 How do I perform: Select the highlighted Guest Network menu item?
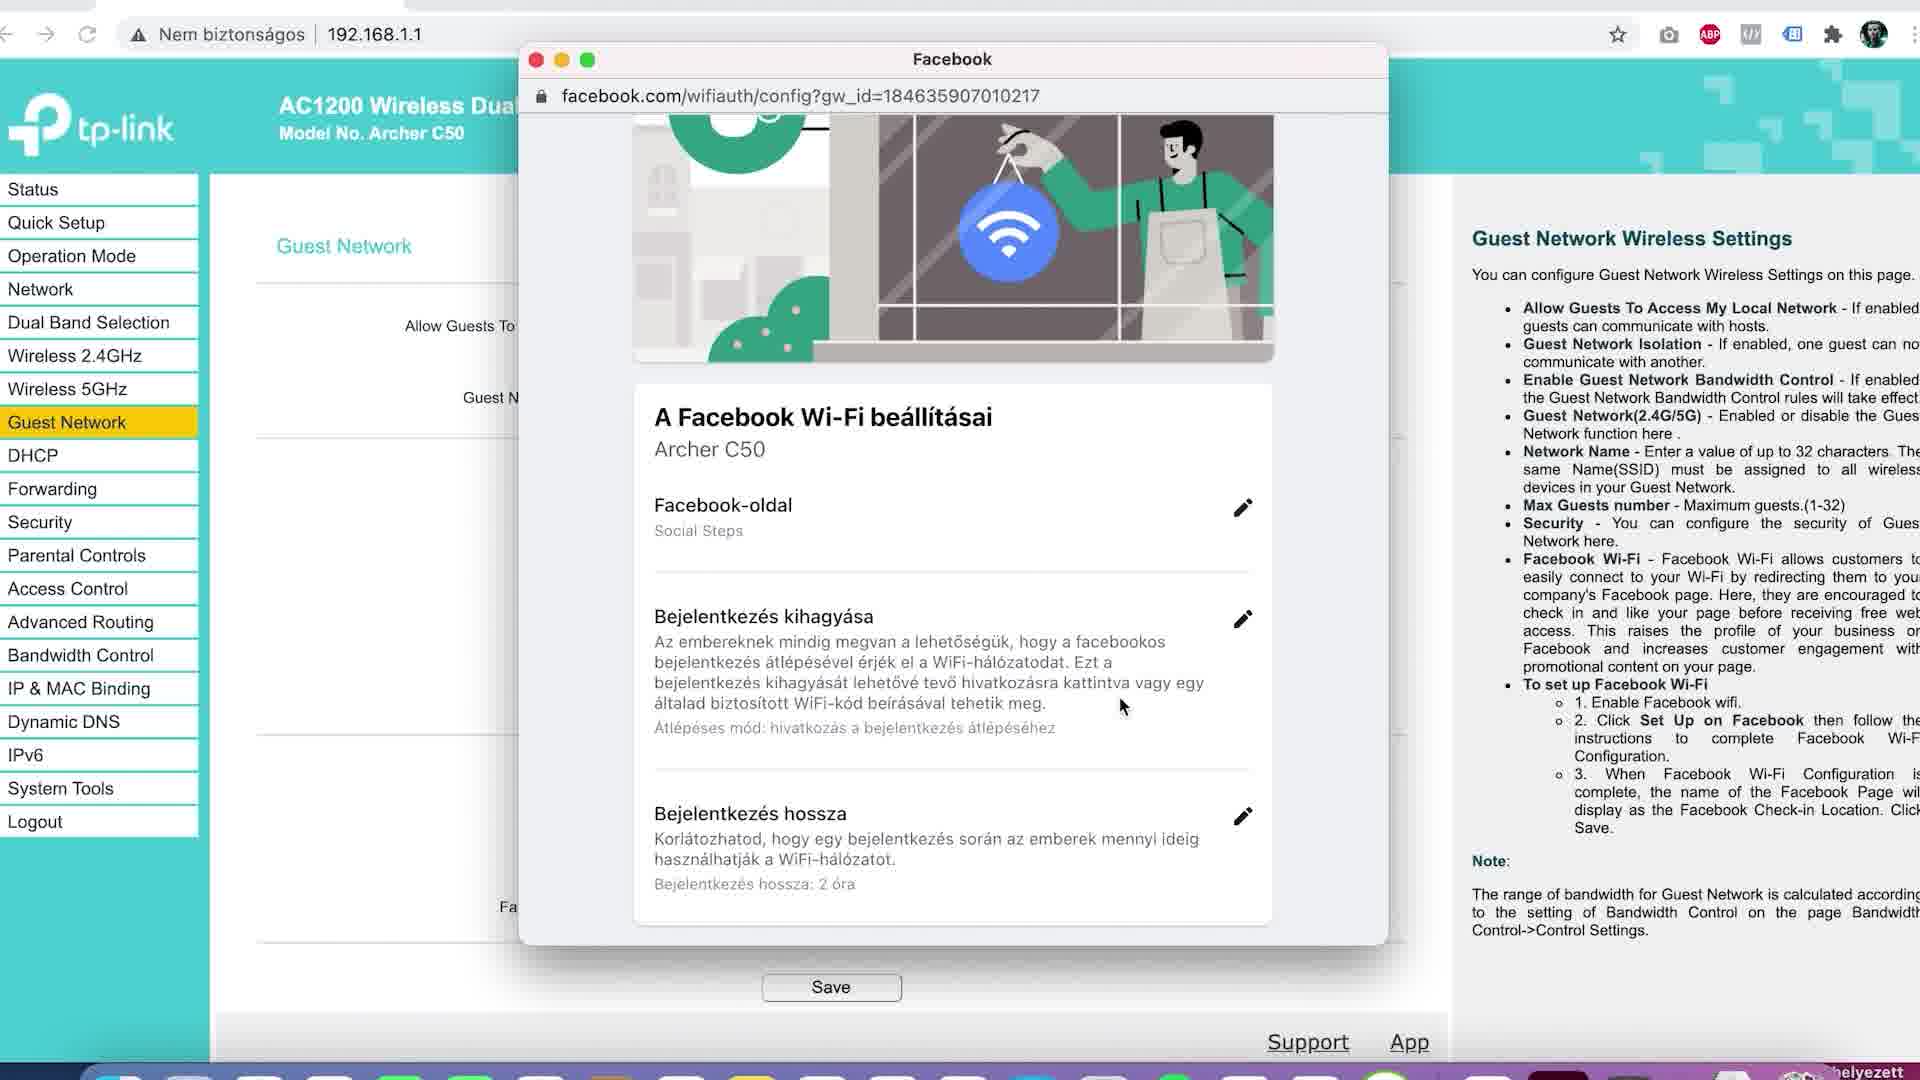click(99, 422)
